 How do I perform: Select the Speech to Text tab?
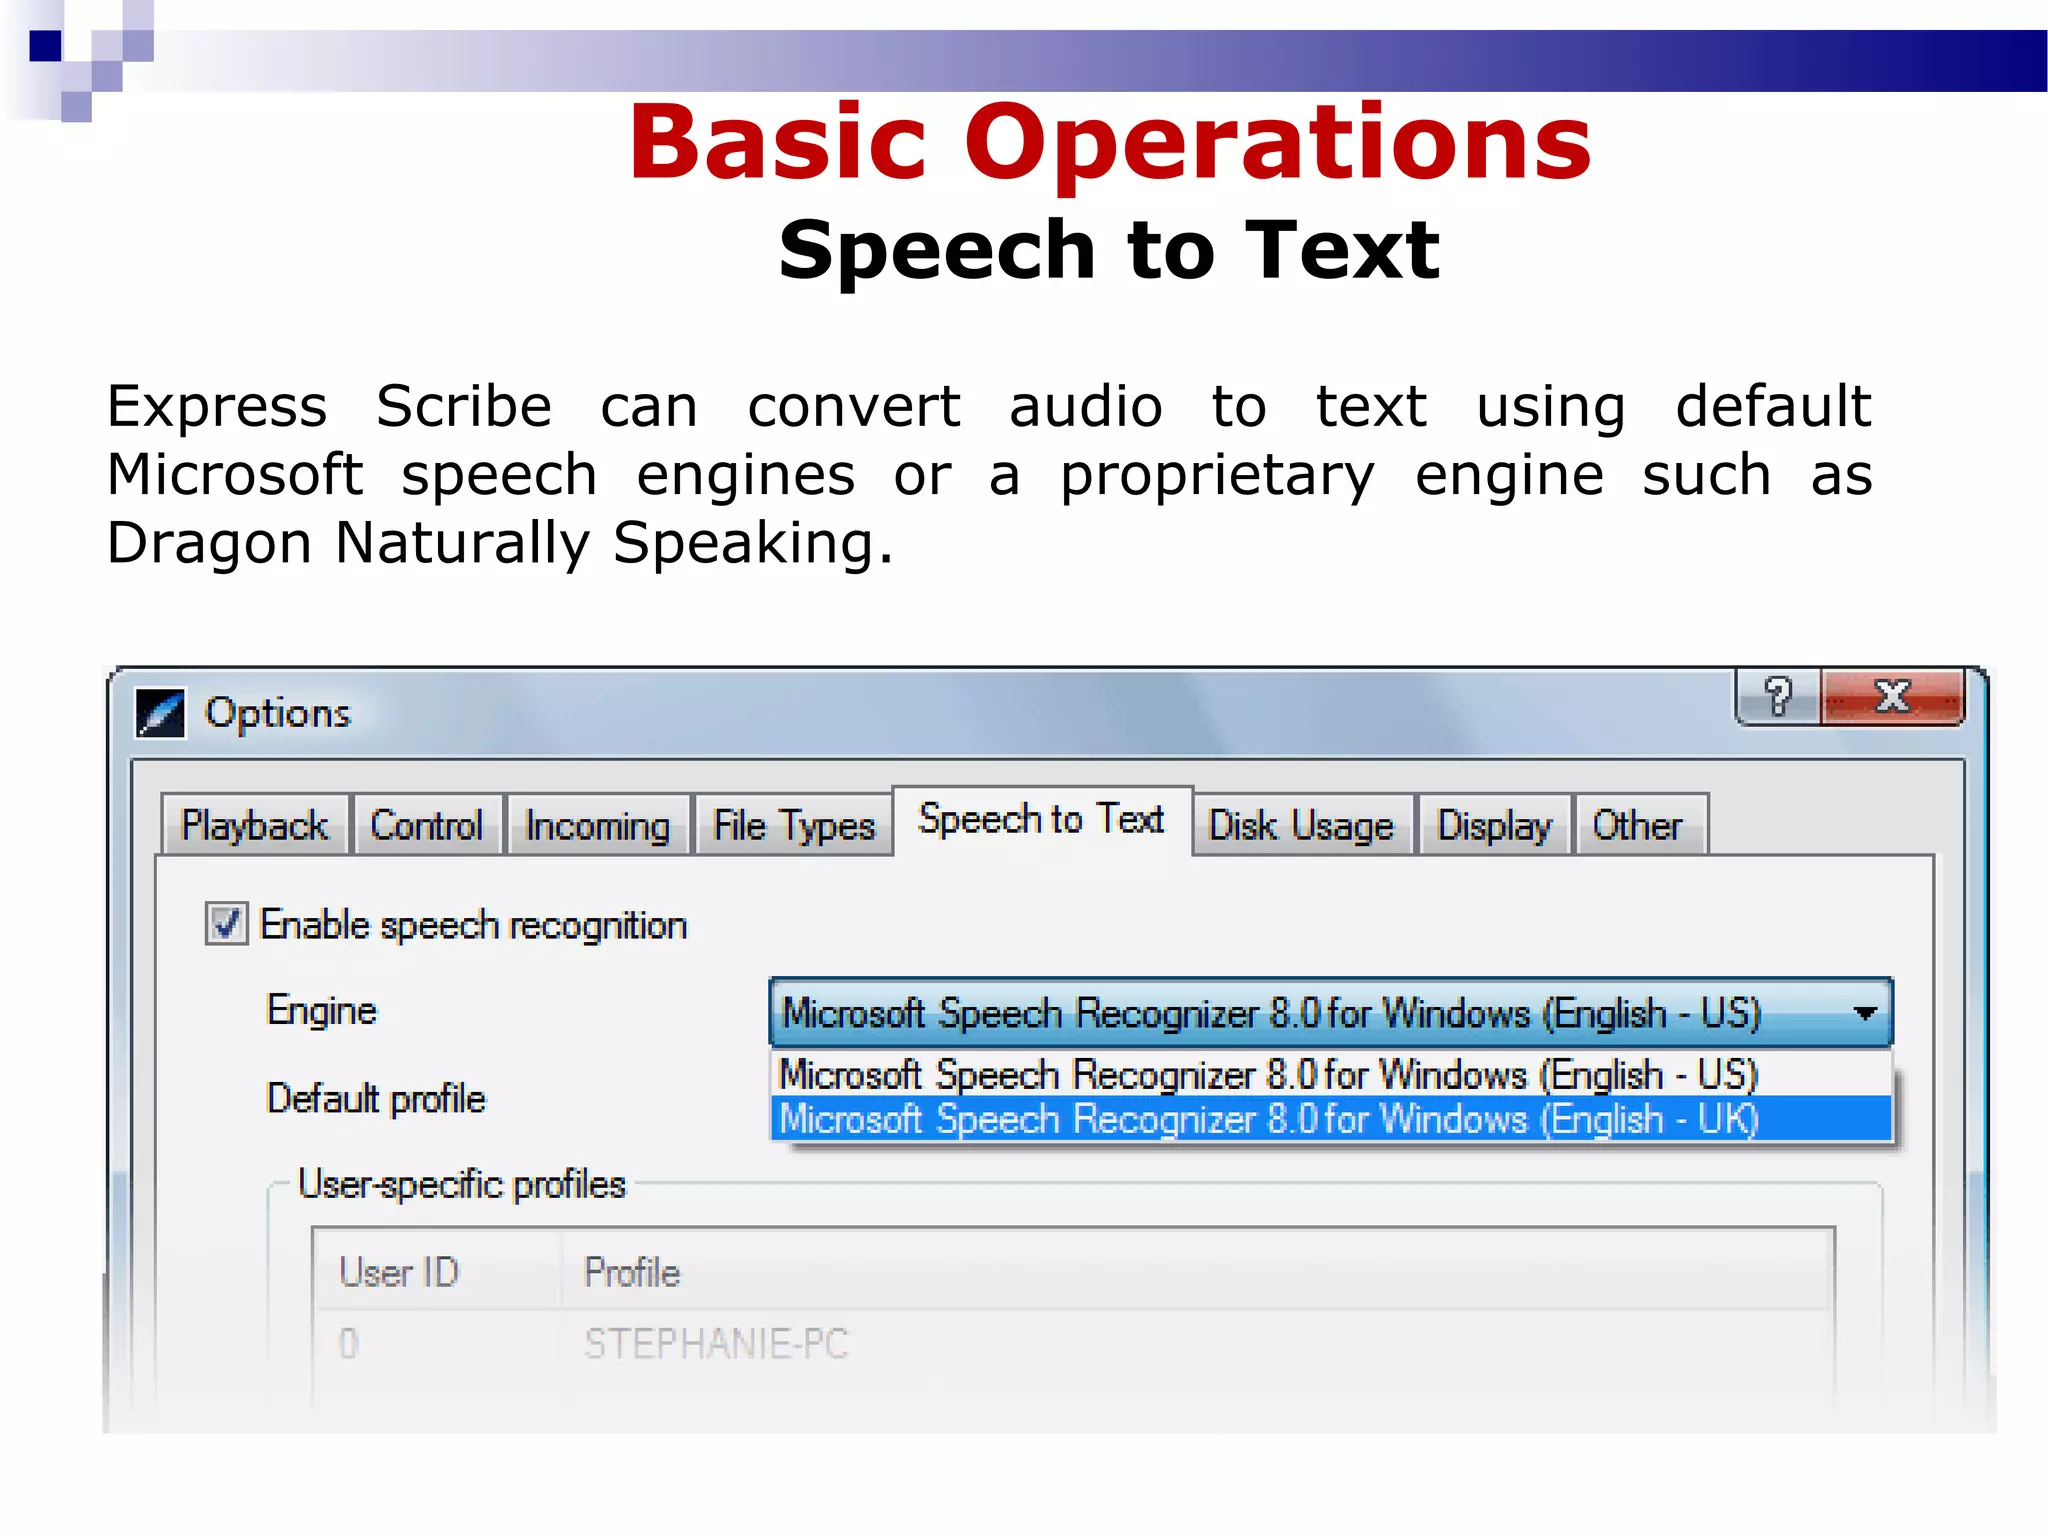[x=1042, y=820]
